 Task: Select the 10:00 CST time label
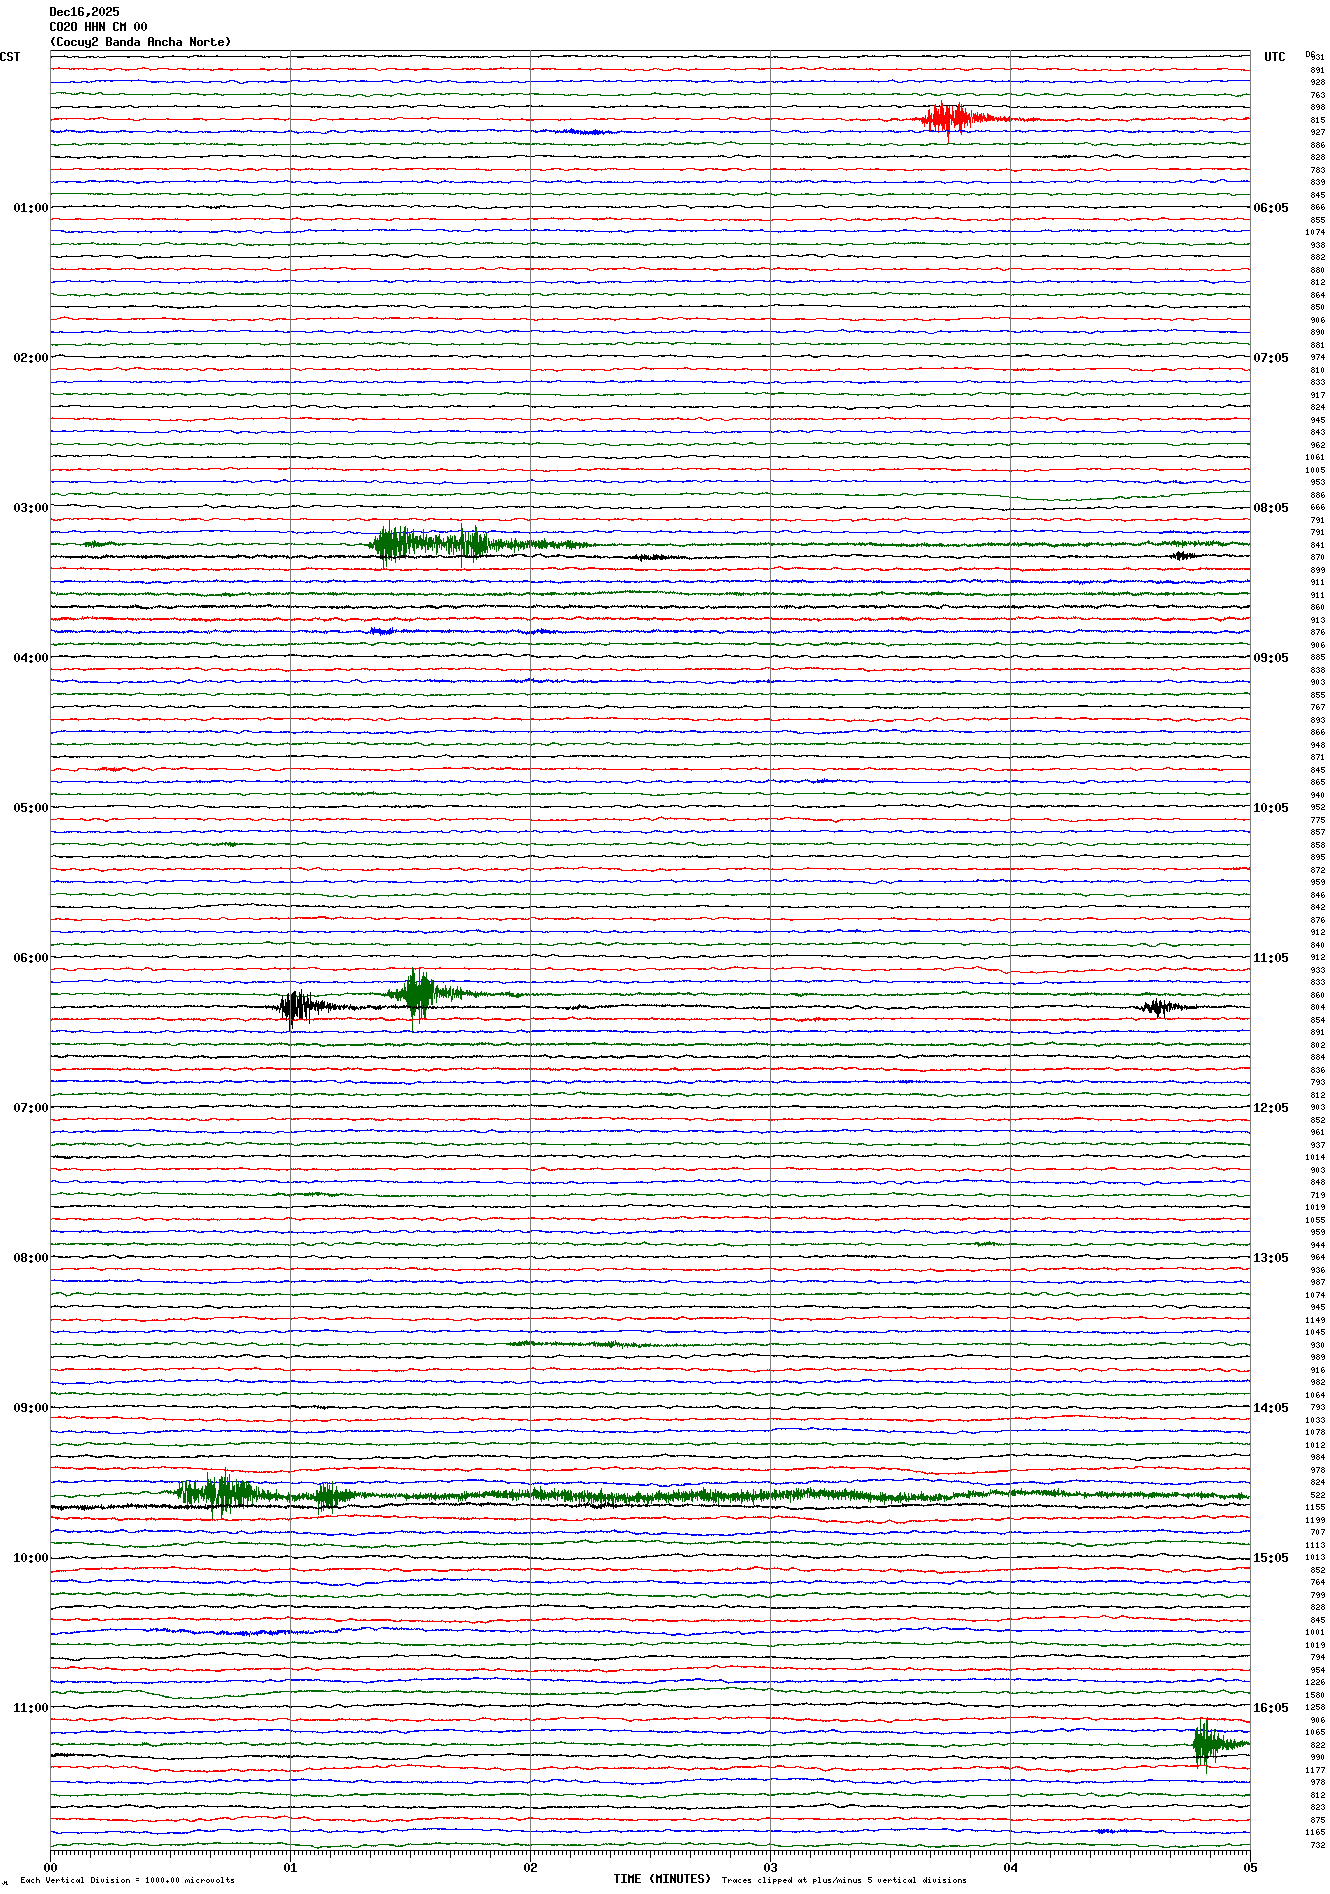[x=30, y=1558]
